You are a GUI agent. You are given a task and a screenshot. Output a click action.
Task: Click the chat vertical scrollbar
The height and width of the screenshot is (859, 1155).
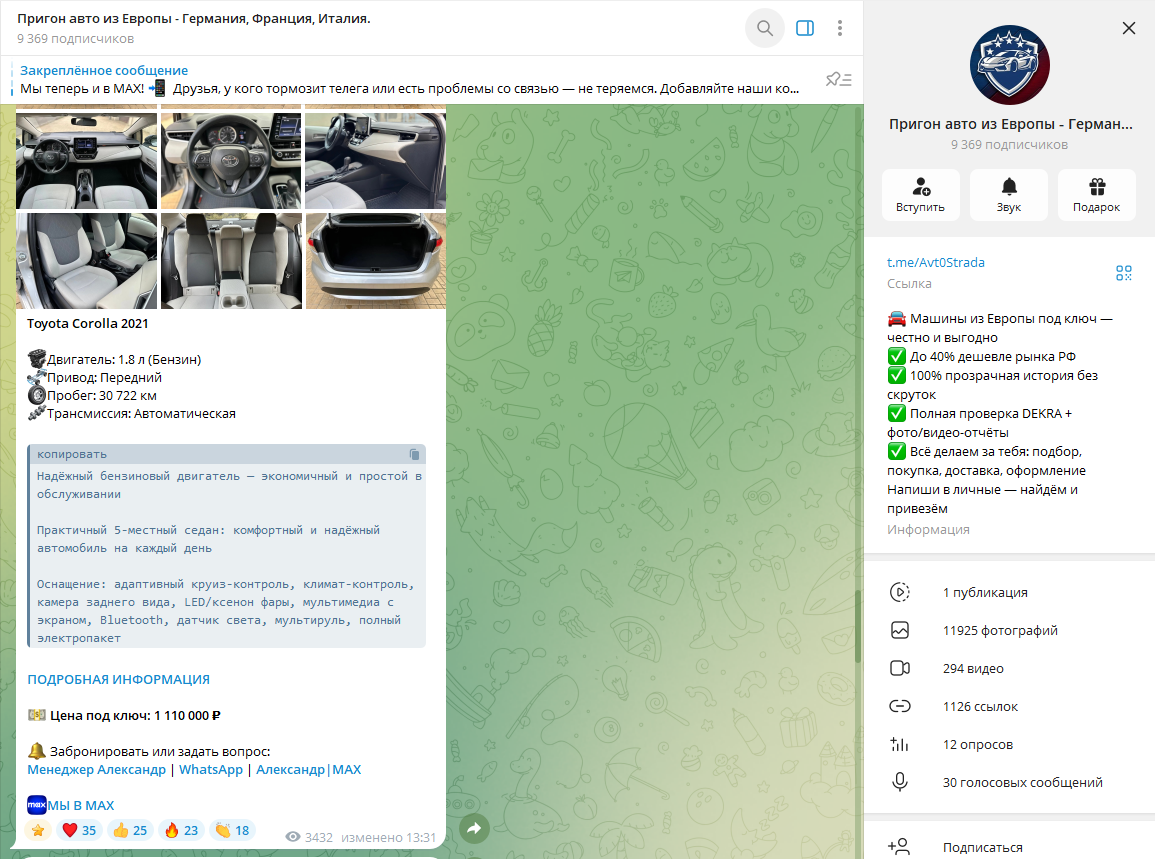pyautogui.click(x=858, y=626)
